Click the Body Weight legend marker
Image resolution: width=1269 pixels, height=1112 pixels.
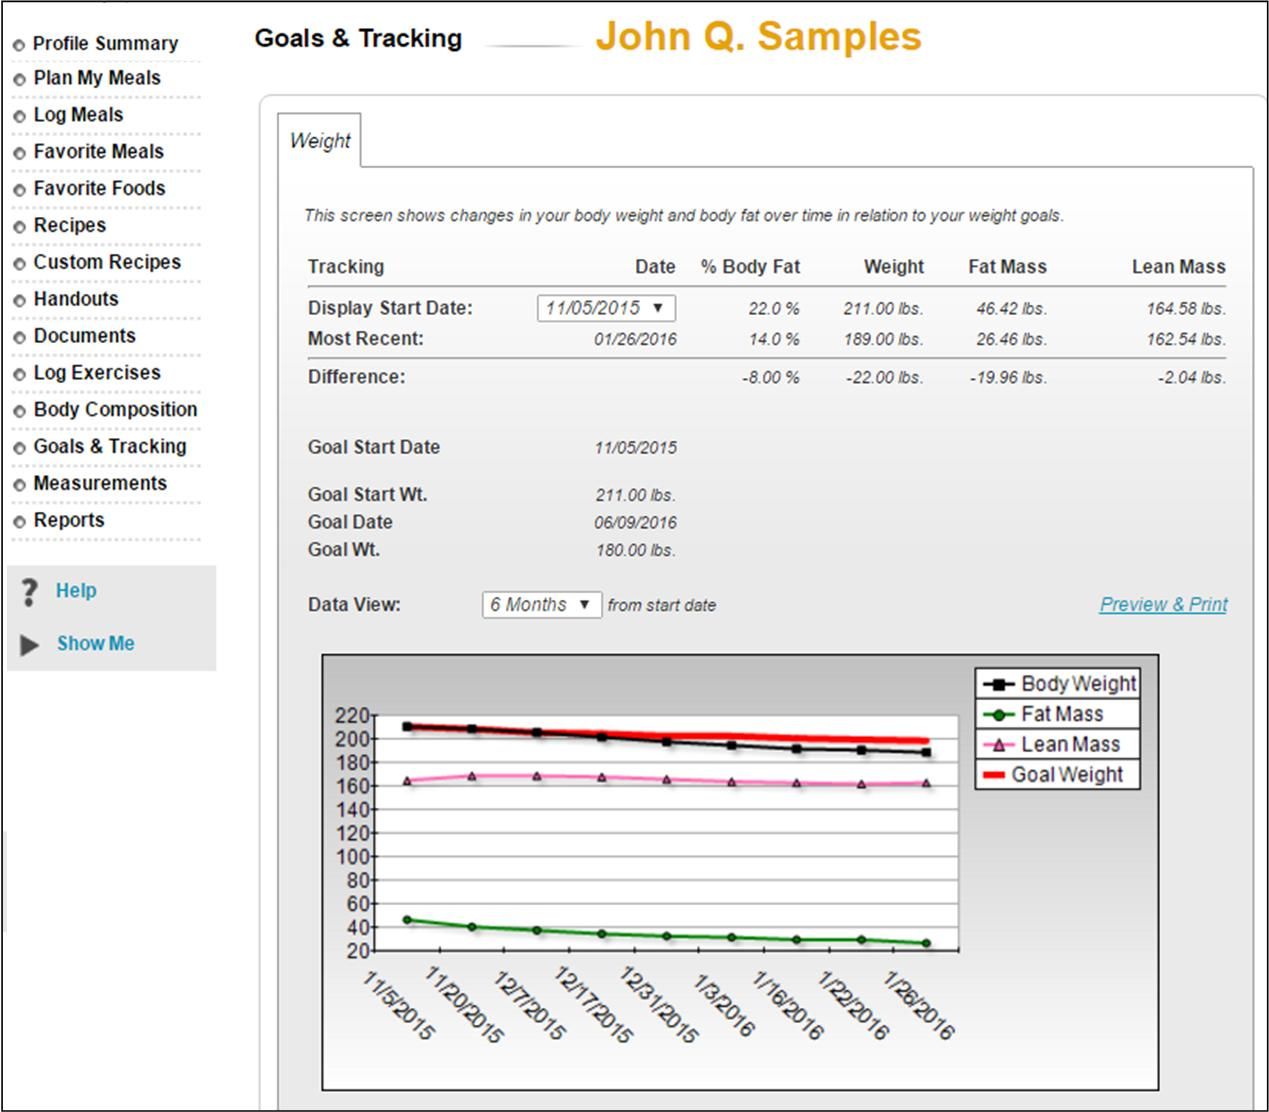point(998,685)
